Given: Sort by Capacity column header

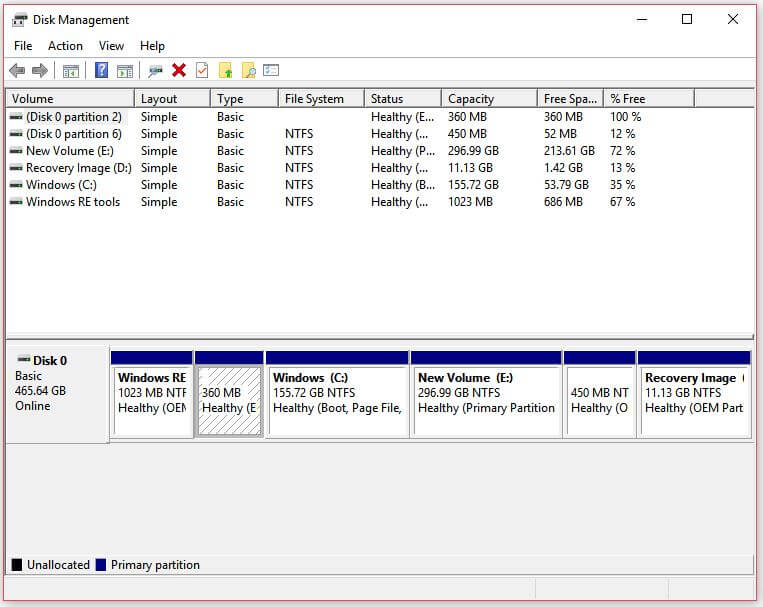Looking at the screenshot, I should [x=490, y=99].
